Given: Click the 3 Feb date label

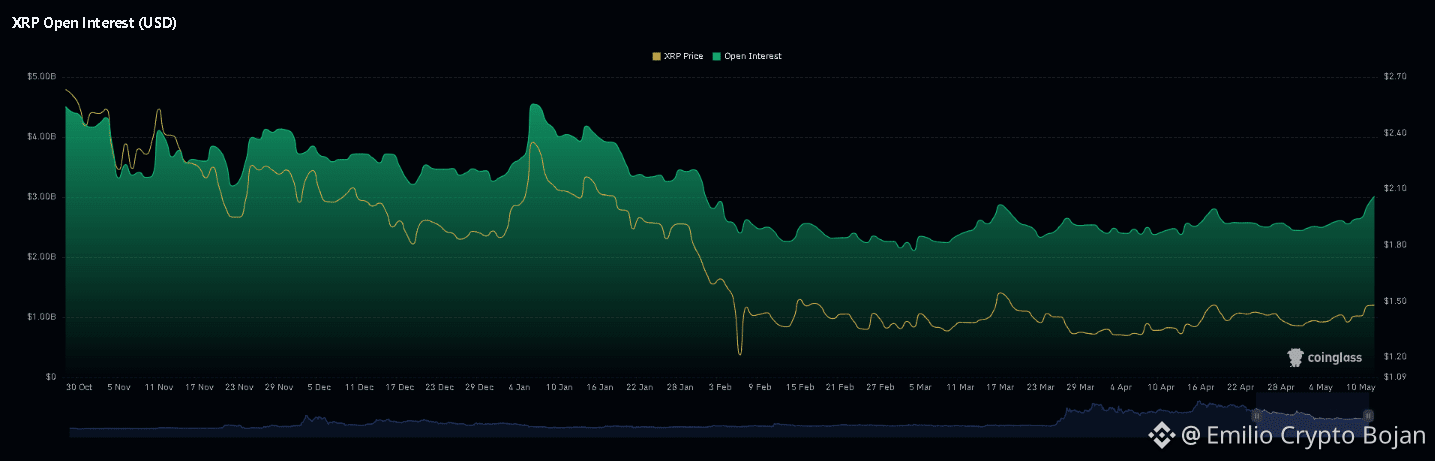Looking at the screenshot, I should [x=720, y=386].
